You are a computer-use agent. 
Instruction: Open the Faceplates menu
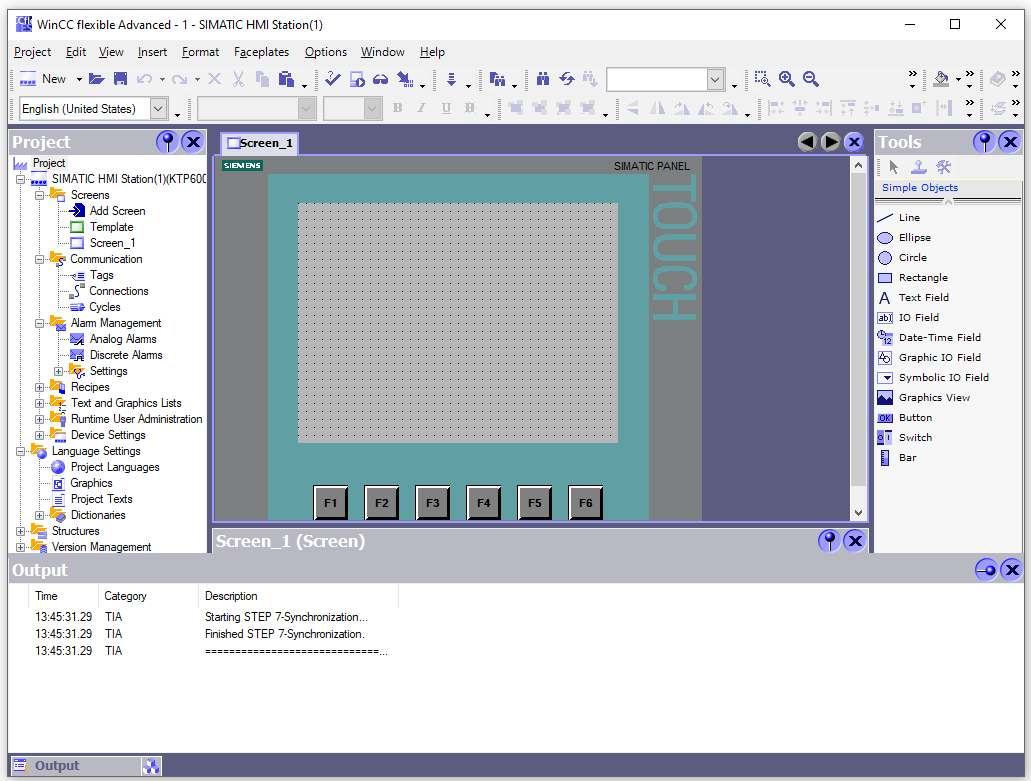(x=261, y=52)
